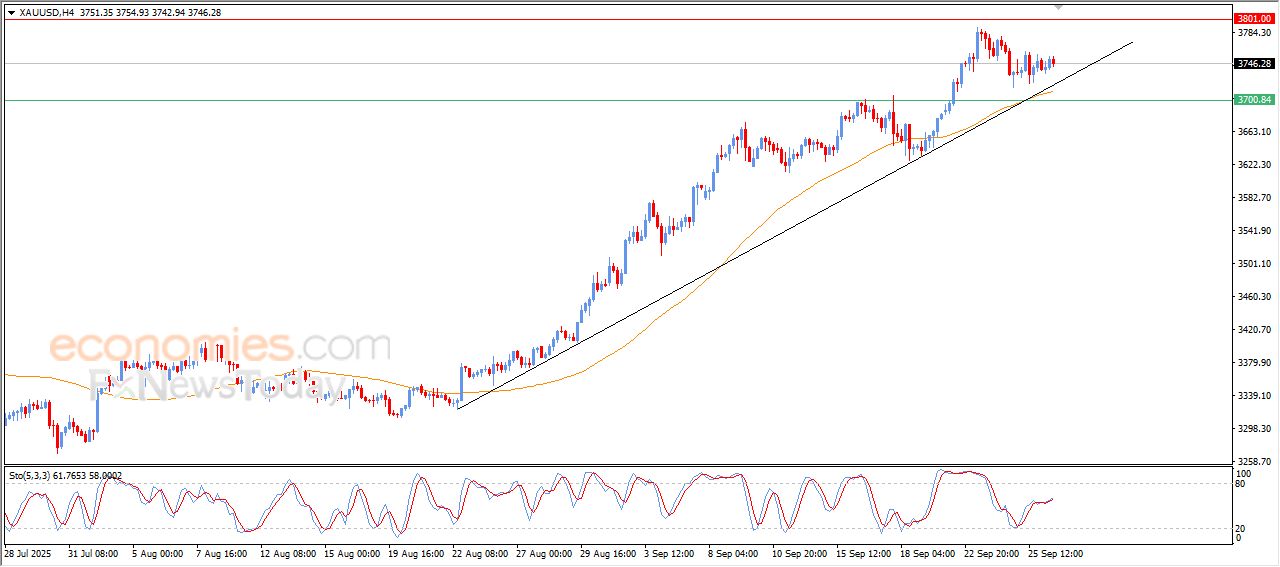
Task: Click the 25 Sep 12:00 time label
Action: click(x=1056, y=553)
